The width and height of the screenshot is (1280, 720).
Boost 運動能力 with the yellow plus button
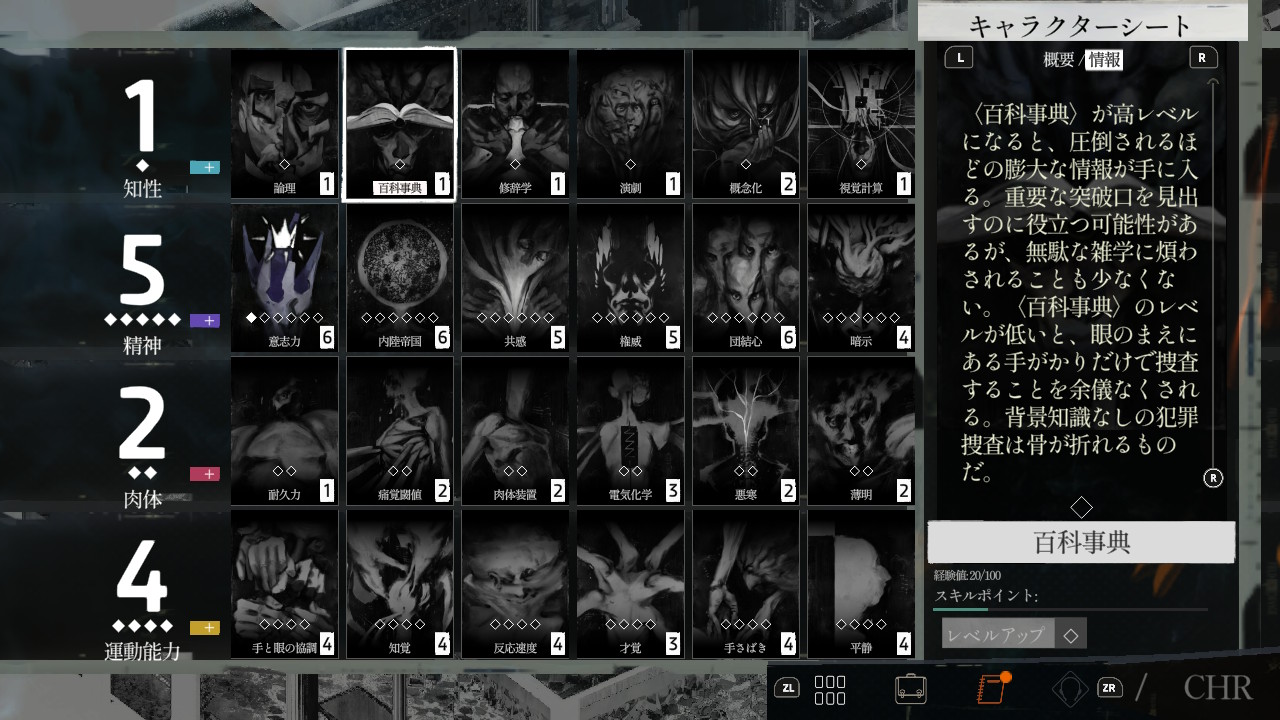(x=205, y=628)
